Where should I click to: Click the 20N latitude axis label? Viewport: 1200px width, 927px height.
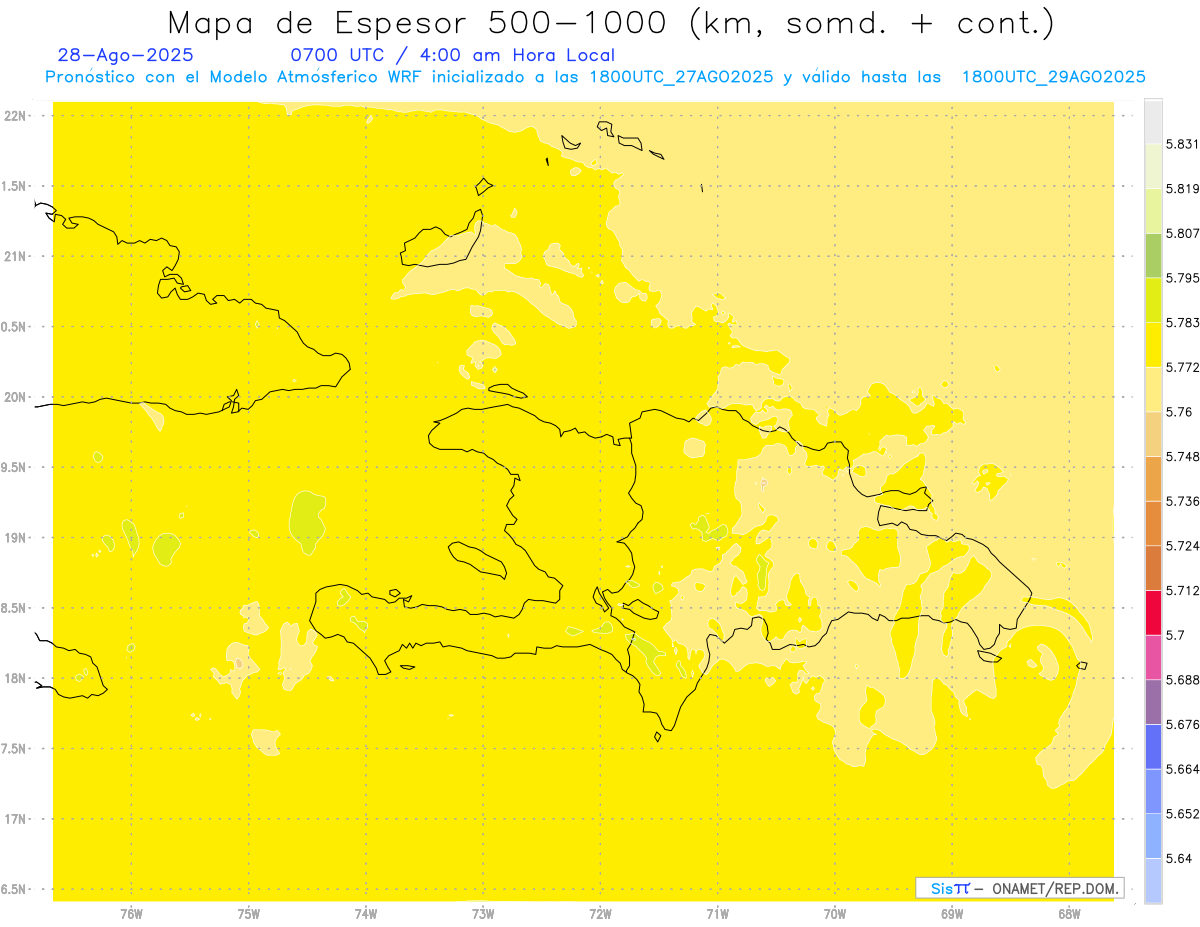[x=15, y=397]
